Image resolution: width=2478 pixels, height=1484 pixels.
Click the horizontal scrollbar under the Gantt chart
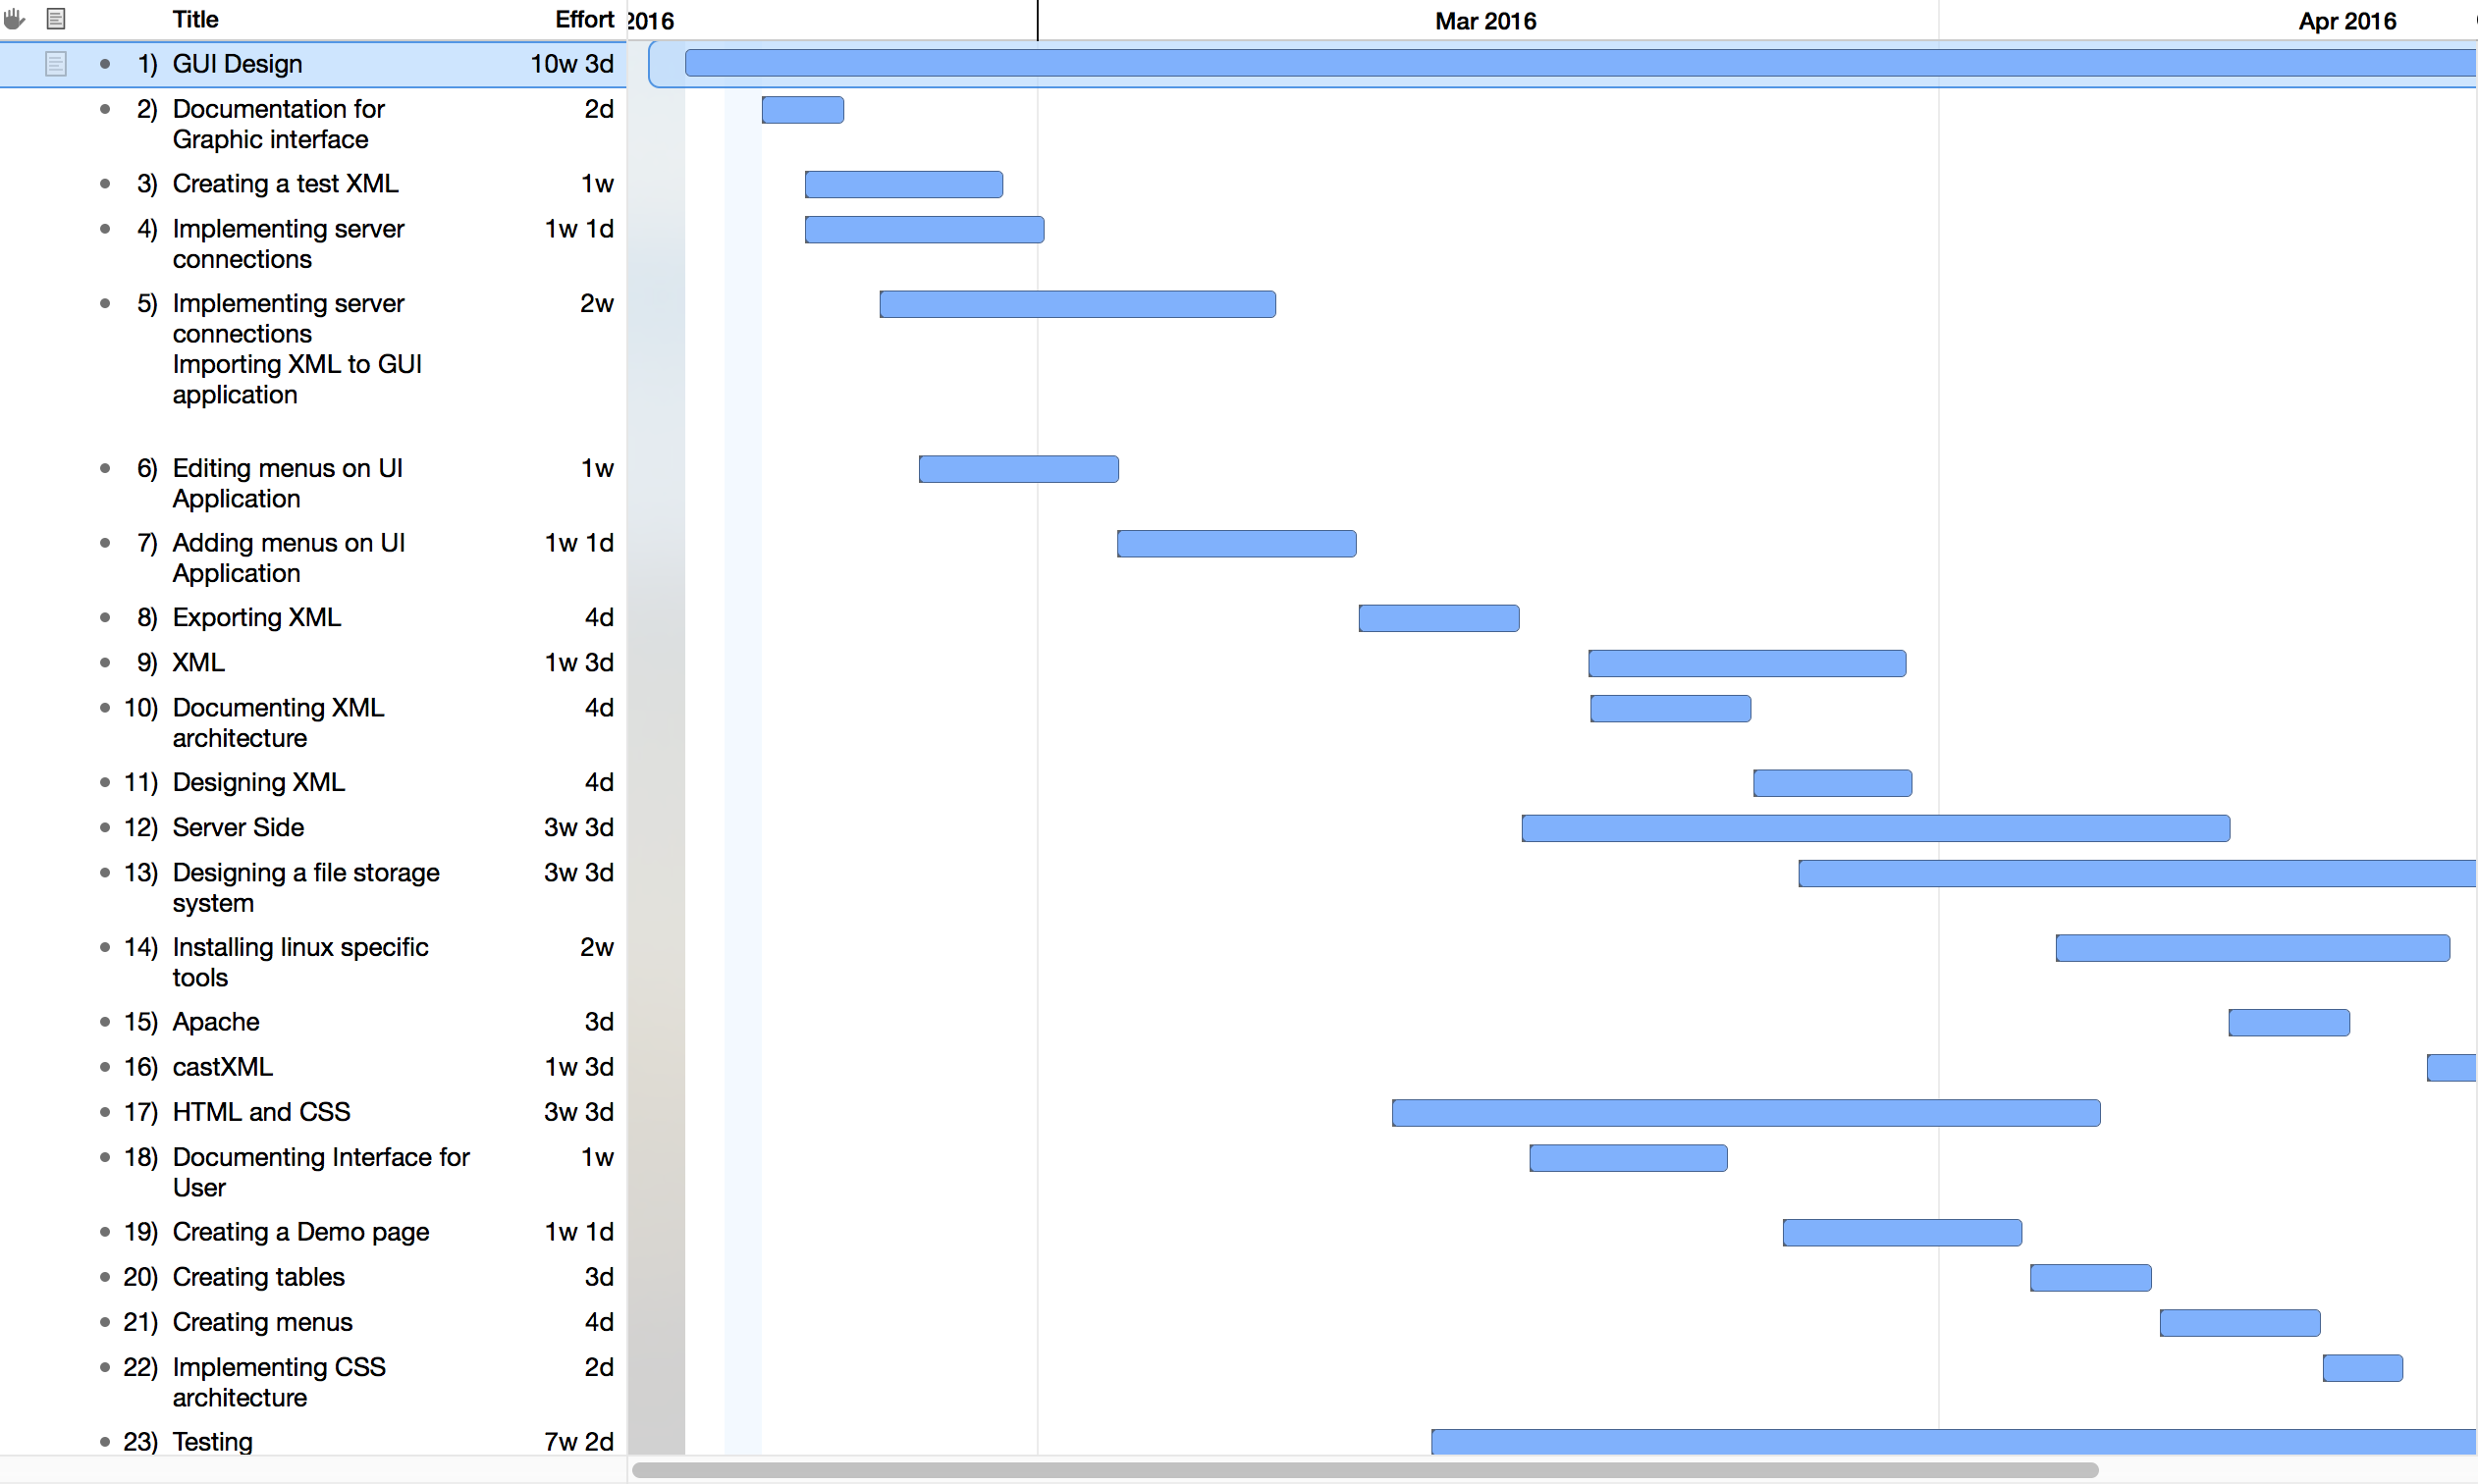pyautogui.click(x=1364, y=1470)
